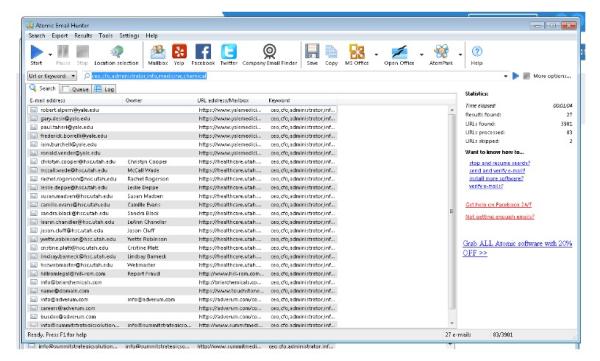
Task: Click envelope icon of robert.alpern@yale.edu row
Action: (34, 110)
